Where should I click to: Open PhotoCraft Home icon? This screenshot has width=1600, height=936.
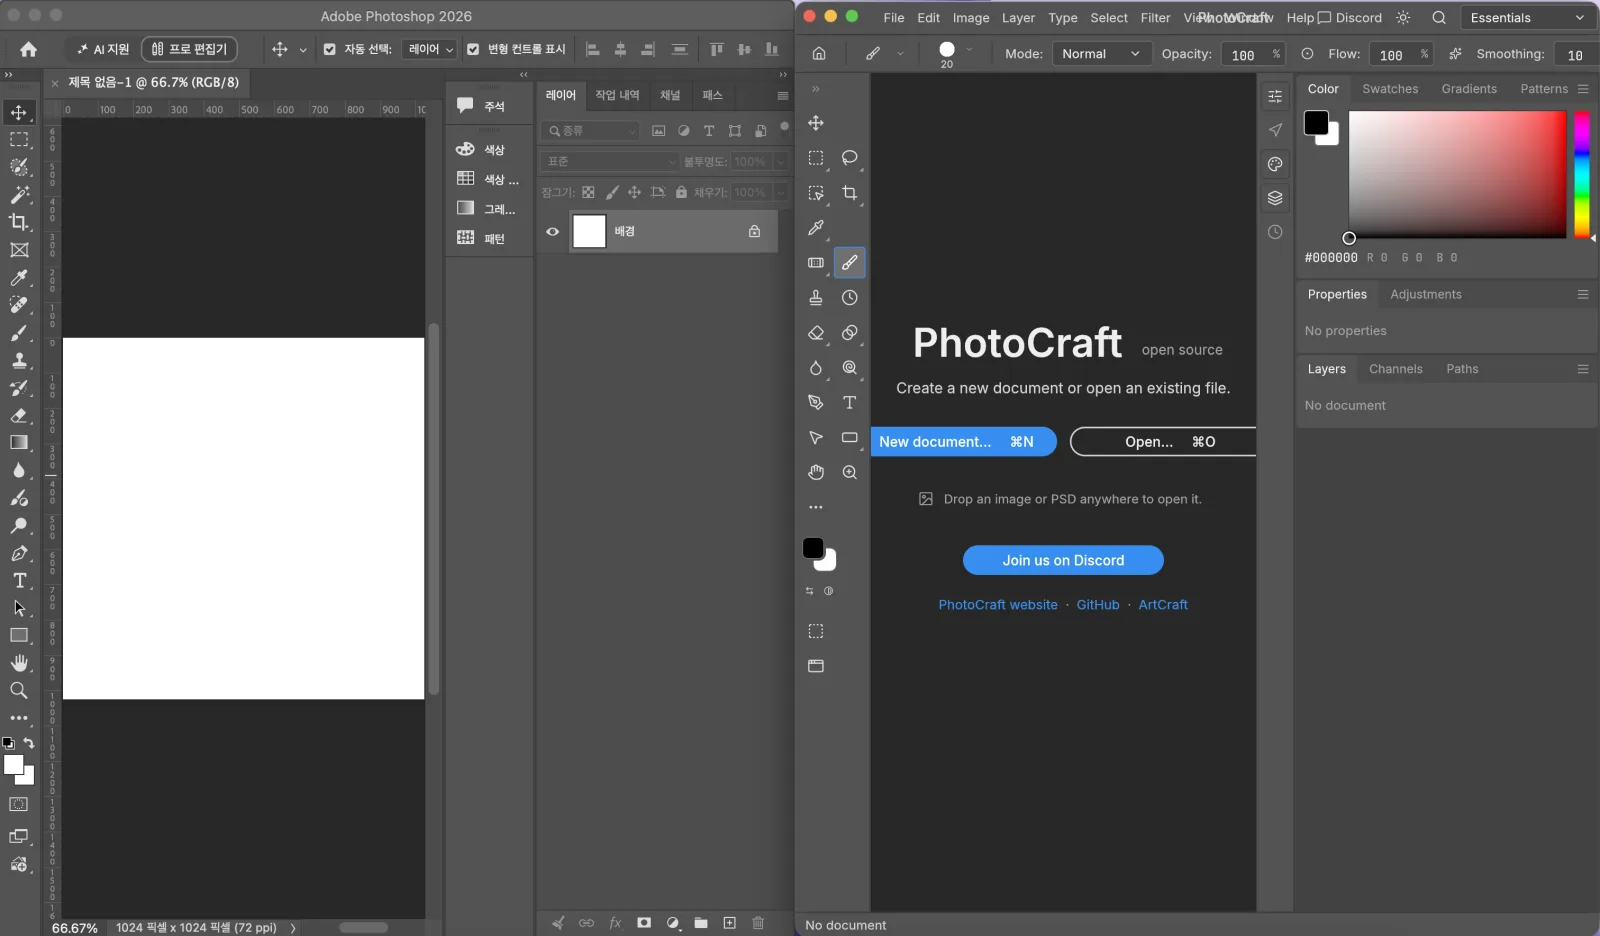(819, 54)
